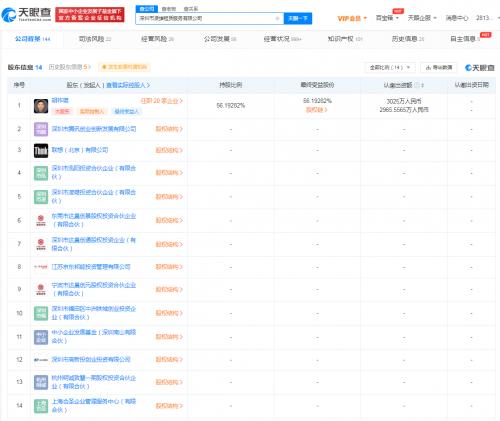
Task: Expand the VIP会员 dropdown menu
Action: tap(352, 18)
